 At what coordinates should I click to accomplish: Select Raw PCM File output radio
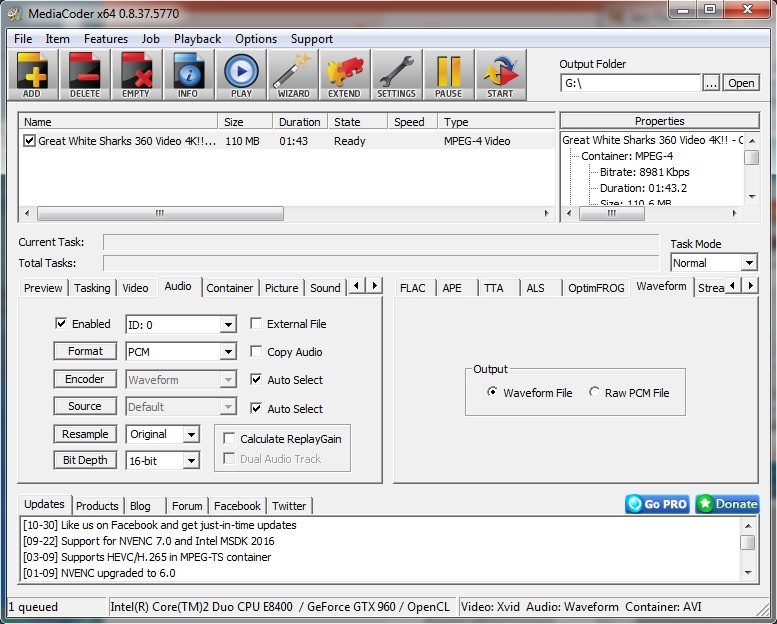tap(594, 392)
